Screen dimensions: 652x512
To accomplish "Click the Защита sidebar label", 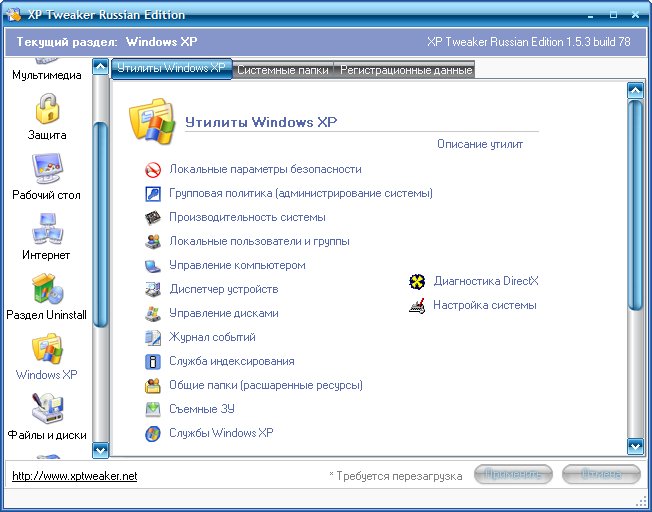I will (47, 135).
